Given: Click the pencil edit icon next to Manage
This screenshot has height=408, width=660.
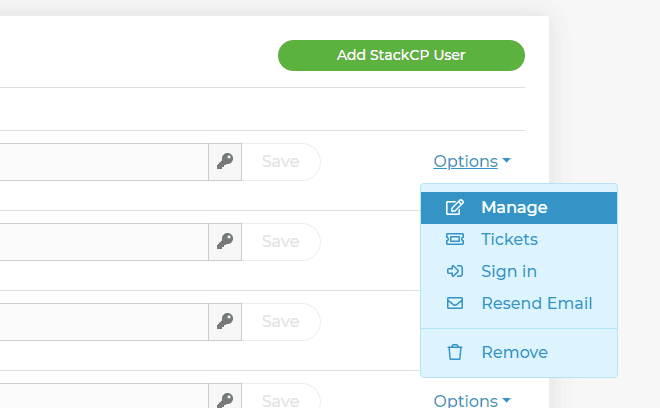Looking at the screenshot, I should click(455, 207).
